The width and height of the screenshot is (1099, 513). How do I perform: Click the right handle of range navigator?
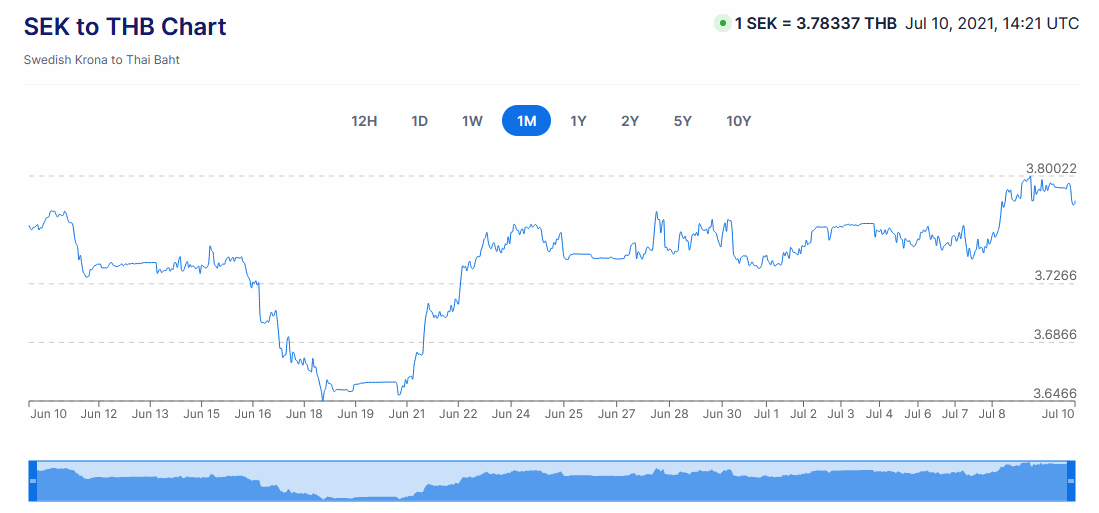click(x=1071, y=481)
